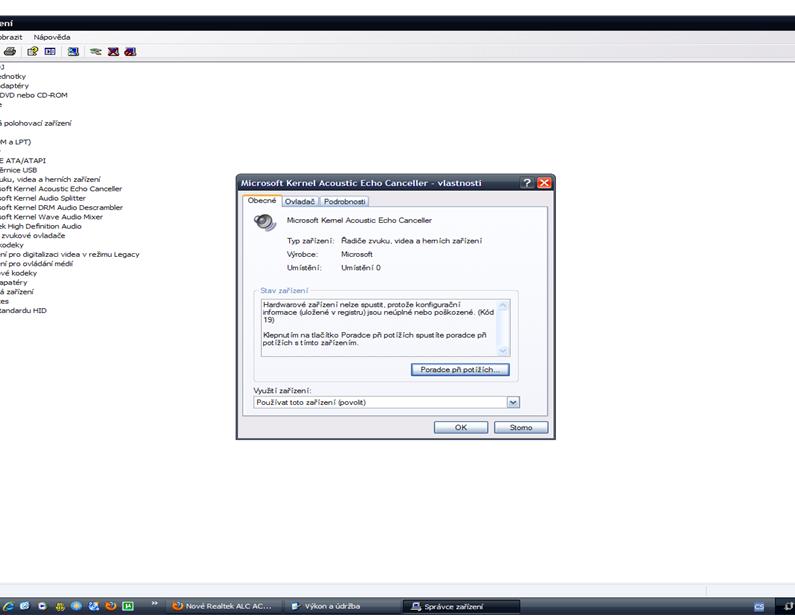The width and height of the screenshot is (795, 616).
Task: Cancel the dialog with Storno
Action: point(521,427)
